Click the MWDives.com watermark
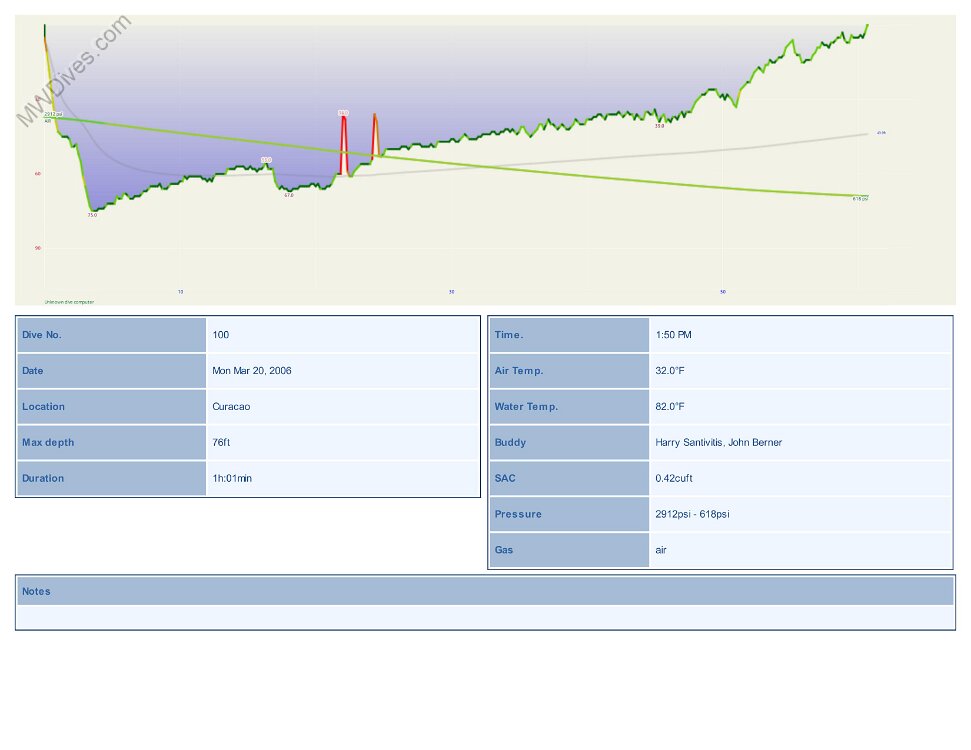 [72, 70]
